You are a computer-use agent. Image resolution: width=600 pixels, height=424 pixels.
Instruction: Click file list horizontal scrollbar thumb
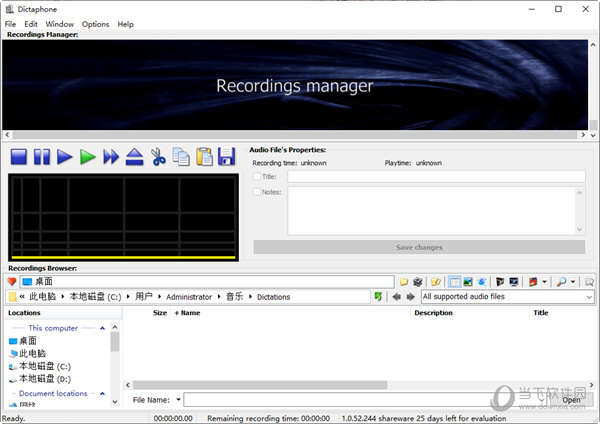click(260, 385)
